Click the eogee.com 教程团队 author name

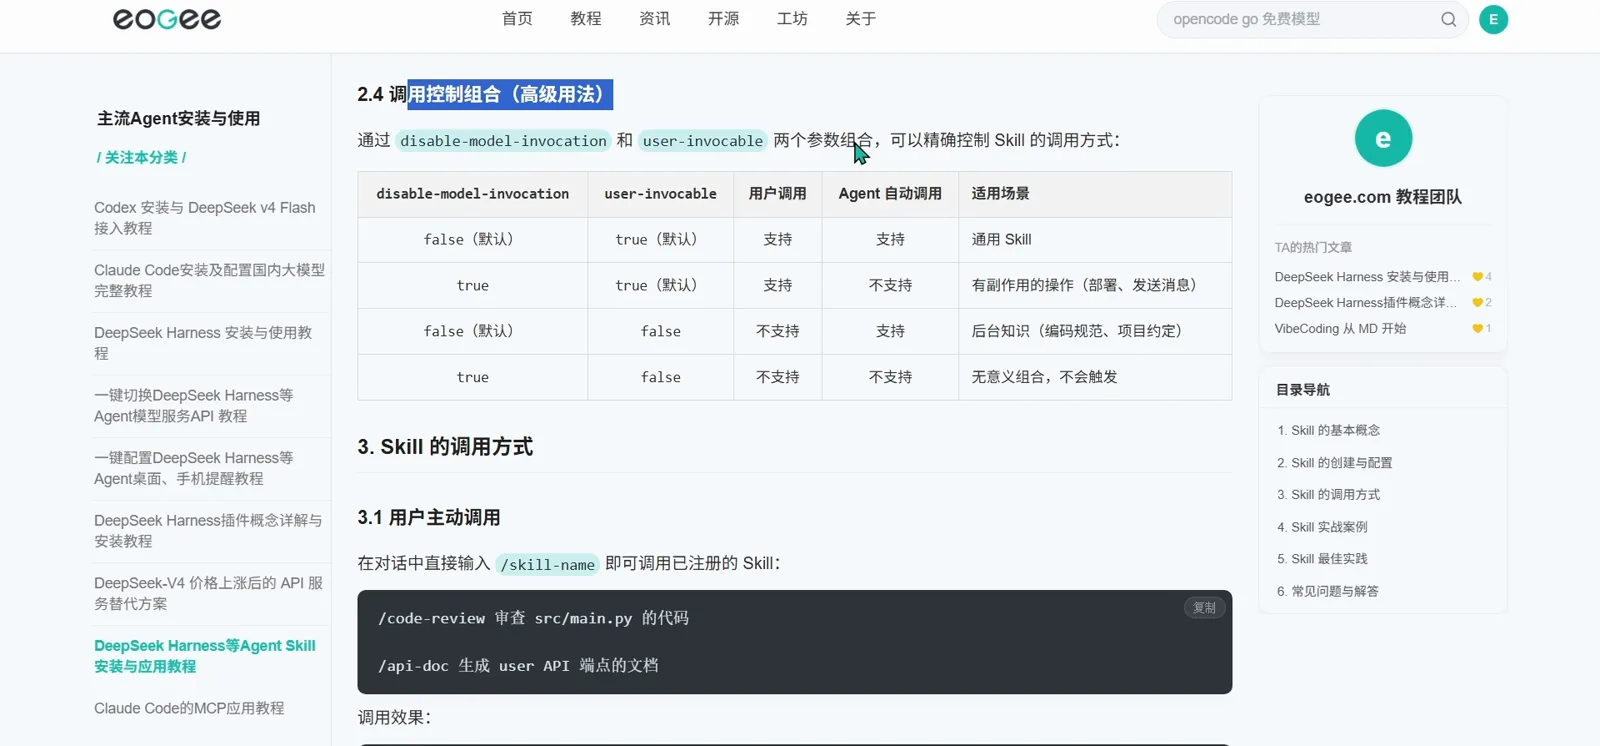[x=1383, y=197]
